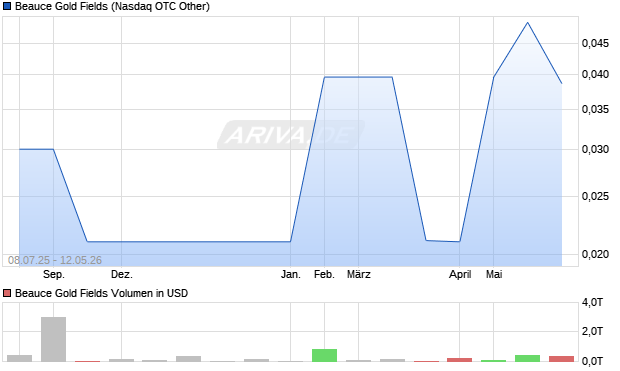Screen dimensions: 620x371
Task: Click the chart title 'Beauce Gold Fields (Nasdaq OTC Other)'
Action: [x=112, y=6]
